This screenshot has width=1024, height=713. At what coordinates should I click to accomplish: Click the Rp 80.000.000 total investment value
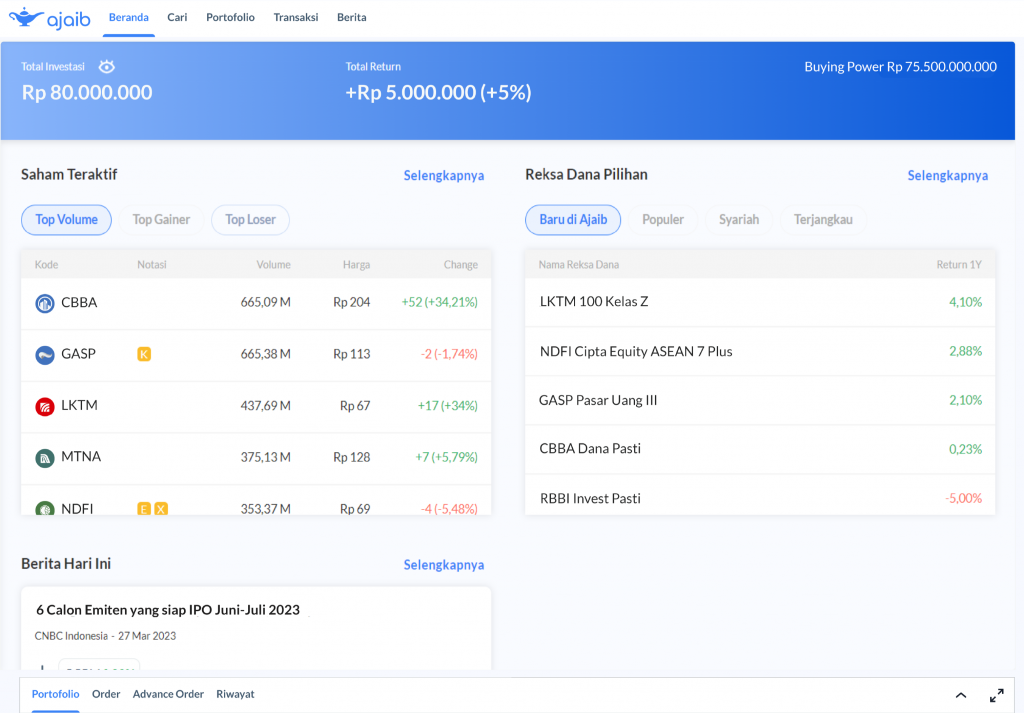87,93
